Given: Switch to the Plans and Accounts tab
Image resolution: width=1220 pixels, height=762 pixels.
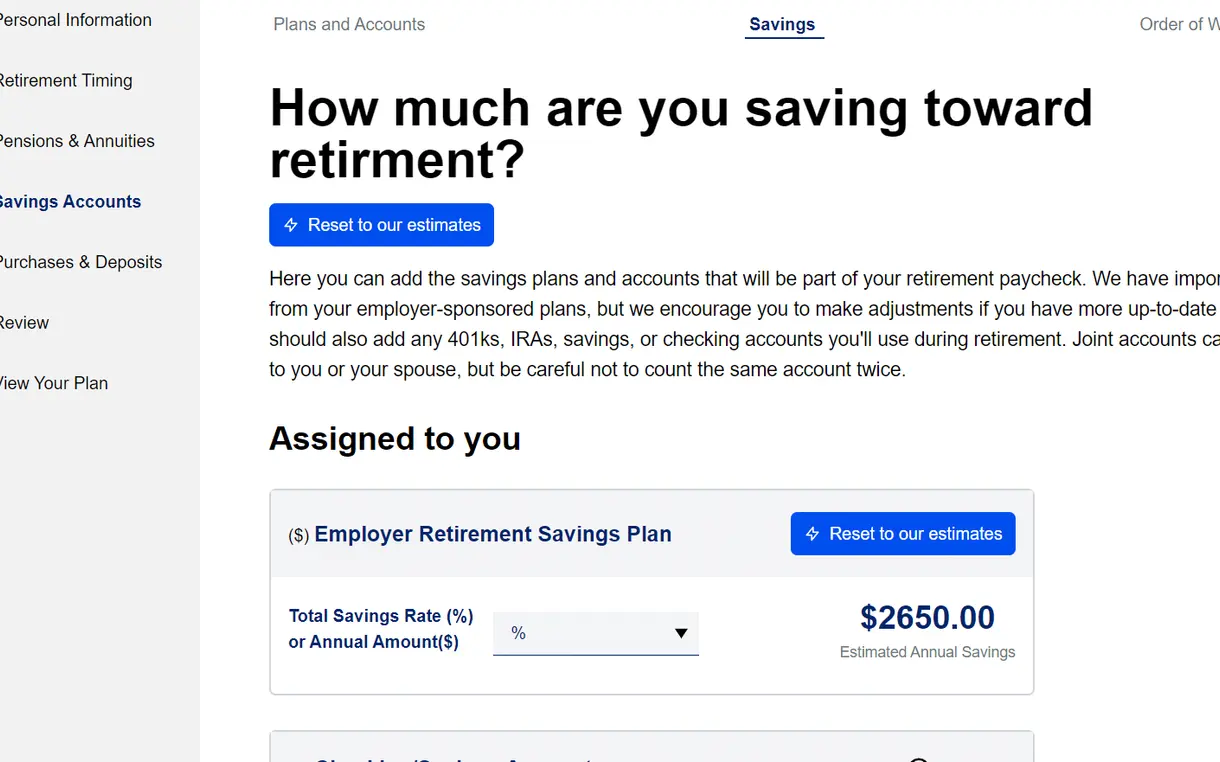Looking at the screenshot, I should [x=349, y=24].
